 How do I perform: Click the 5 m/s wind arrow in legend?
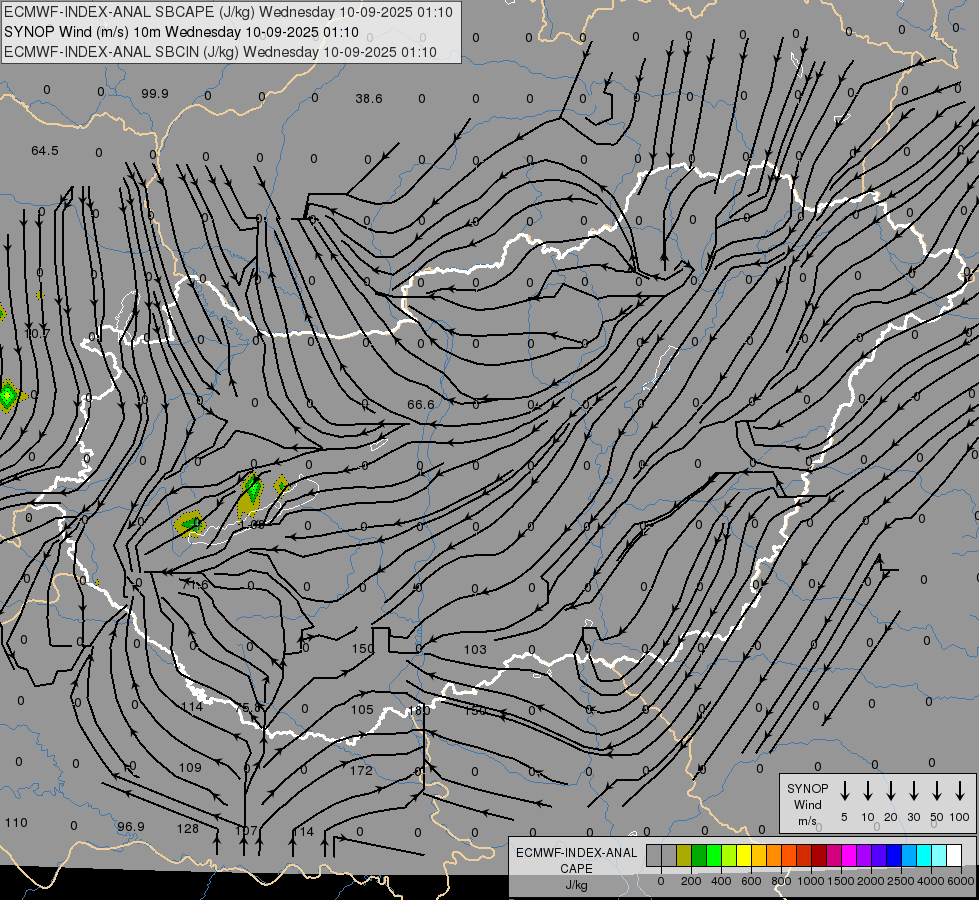pos(844,790)
